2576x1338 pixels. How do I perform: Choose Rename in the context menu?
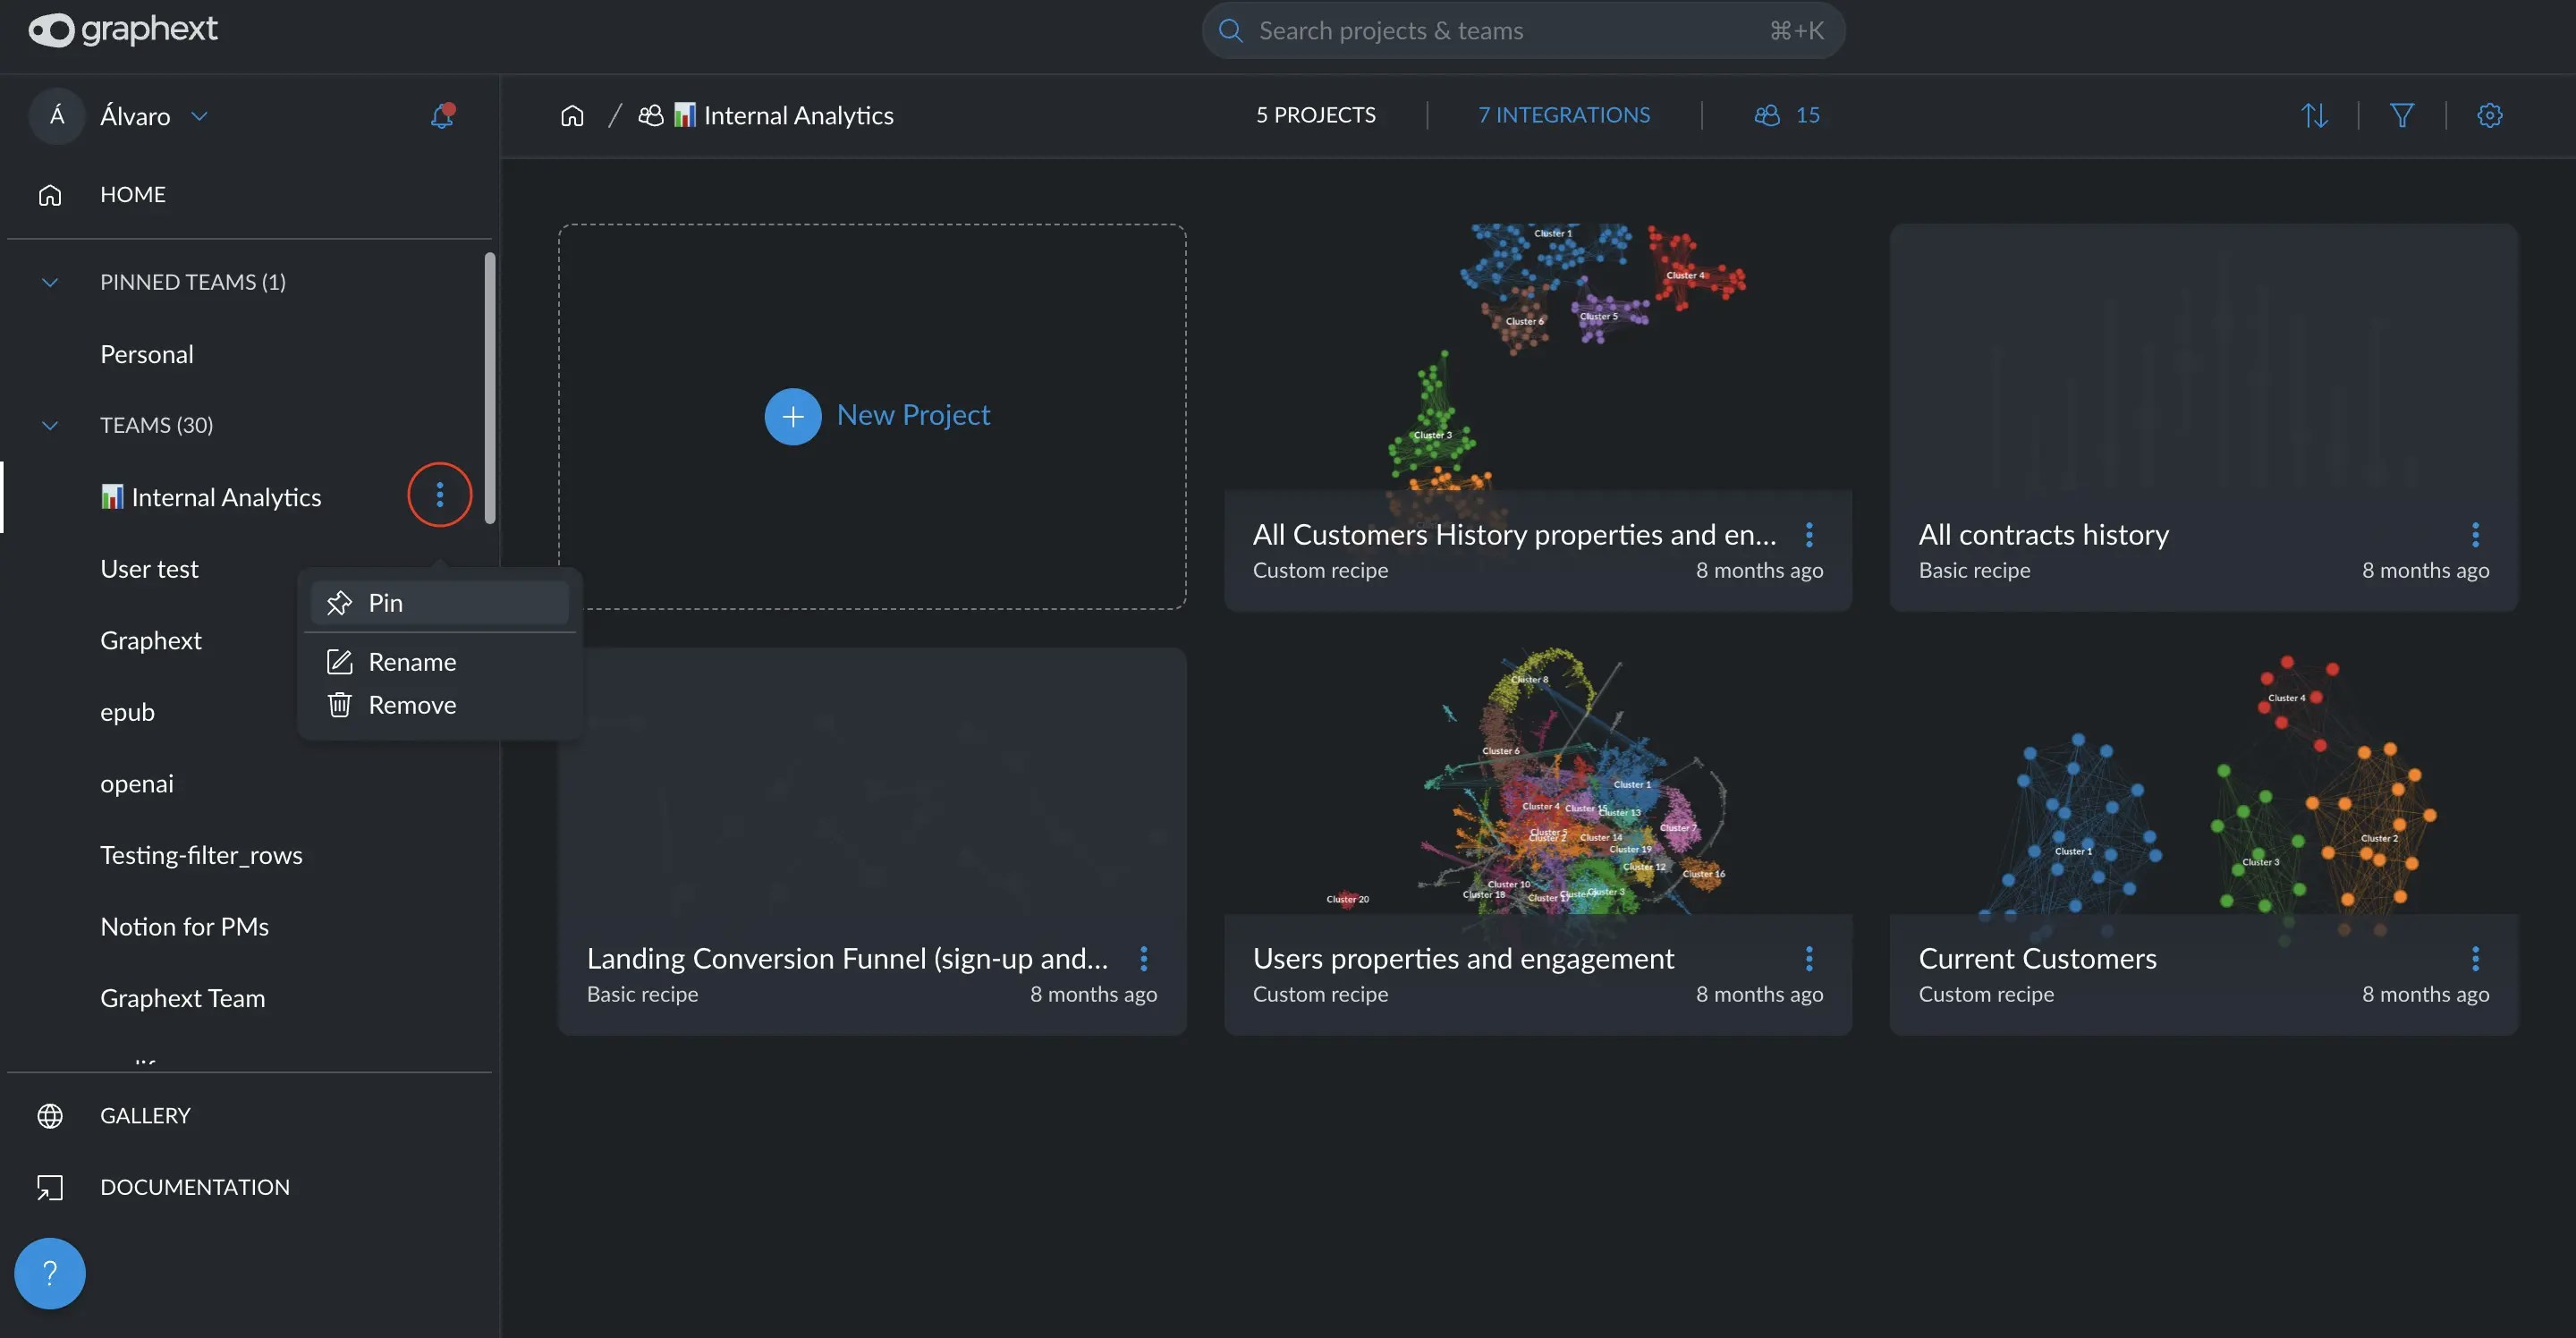(x=411, y=662)
